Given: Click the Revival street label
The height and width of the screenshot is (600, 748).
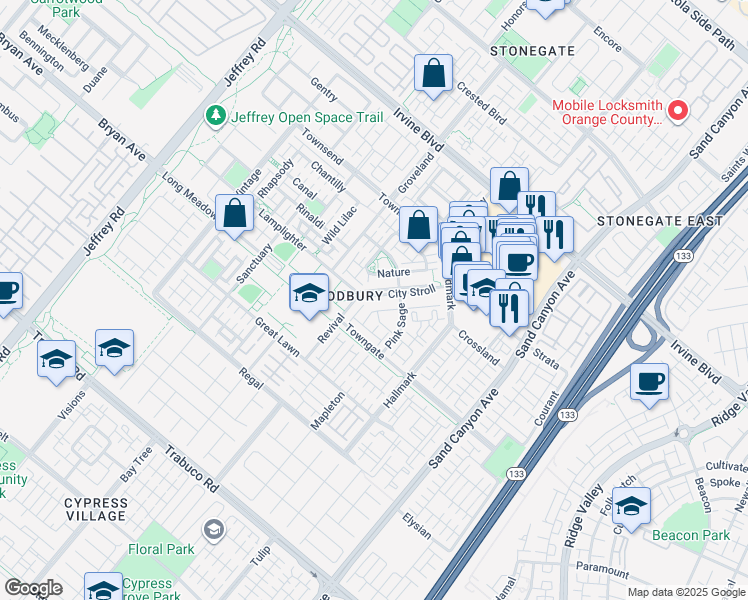Looking at the screenshot, I should click(x=331, y=328).
